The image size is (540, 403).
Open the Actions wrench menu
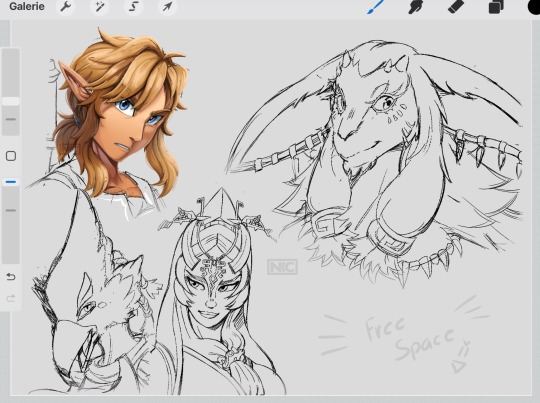pyautogui.click(x=65, y=7)
